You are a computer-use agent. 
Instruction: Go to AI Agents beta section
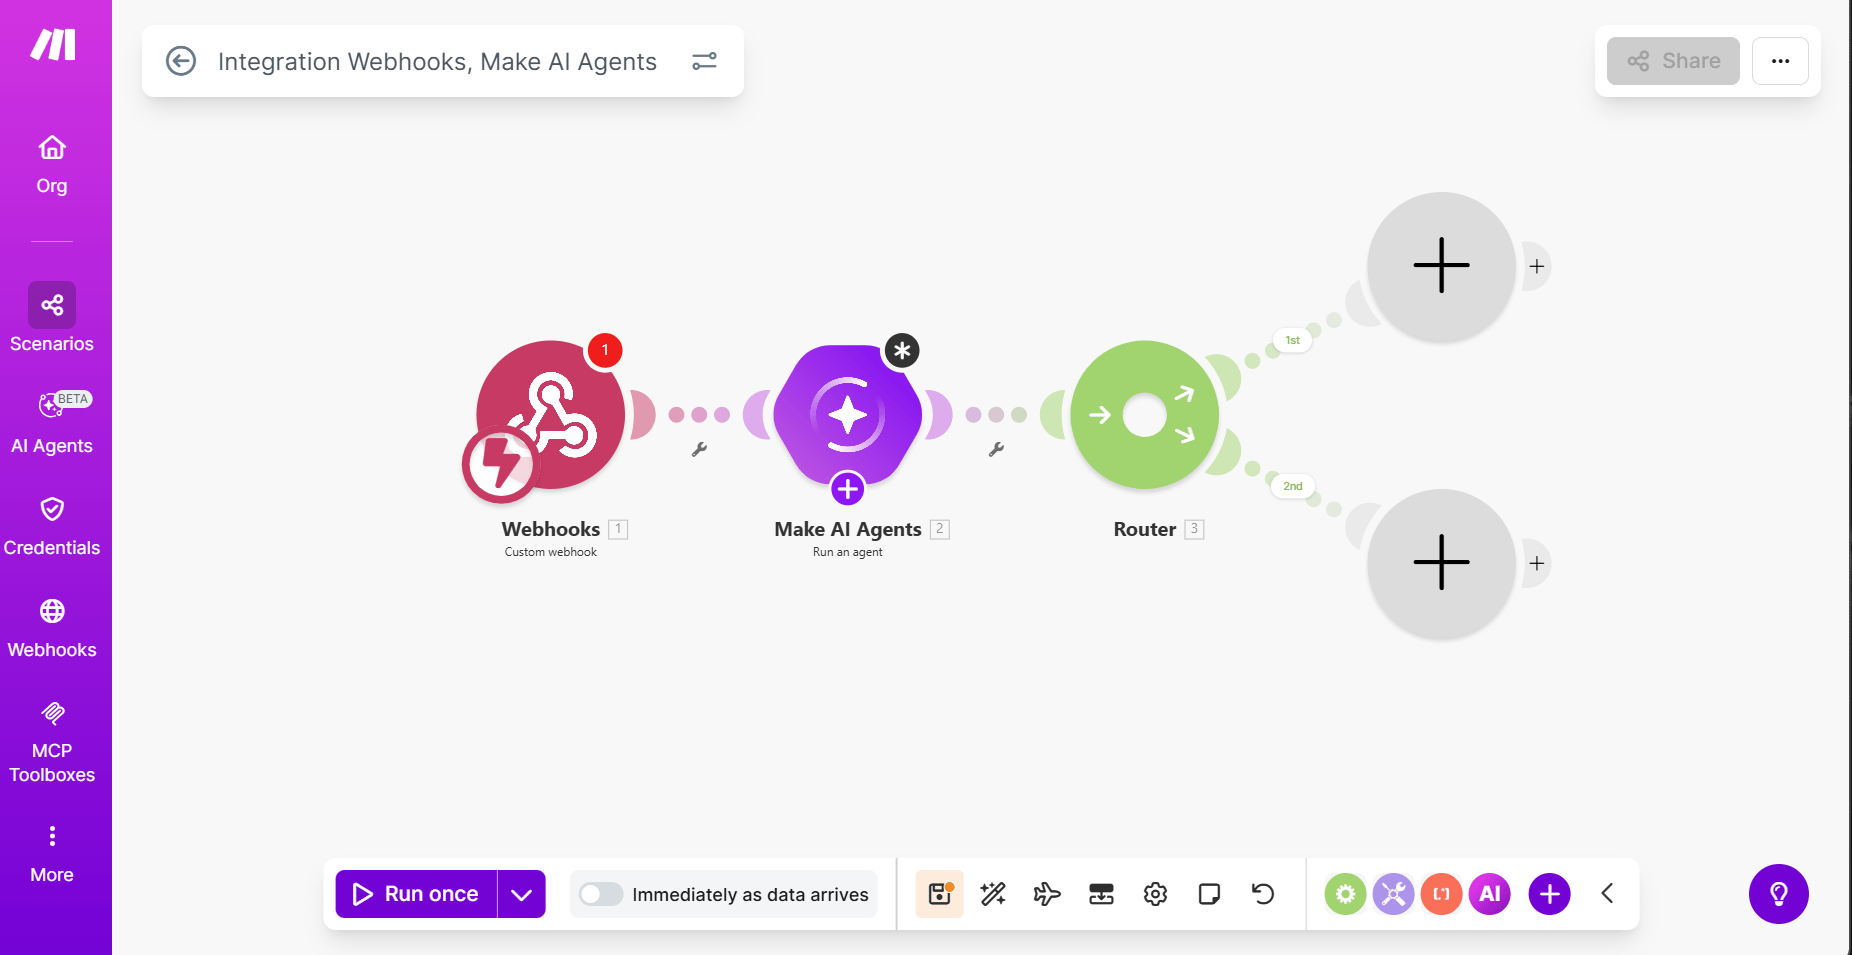tap(52, 422)
